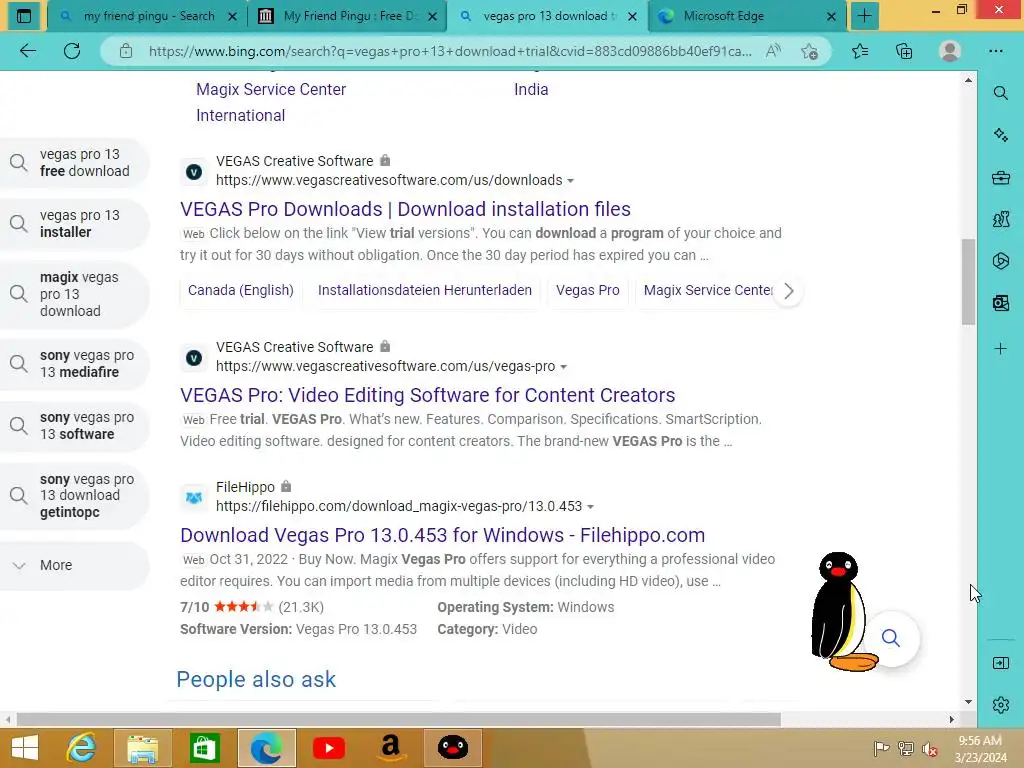Switch to Microsoft Edge tab
1024x768 pixels.
pyautogui.click(x=748, y=16)
